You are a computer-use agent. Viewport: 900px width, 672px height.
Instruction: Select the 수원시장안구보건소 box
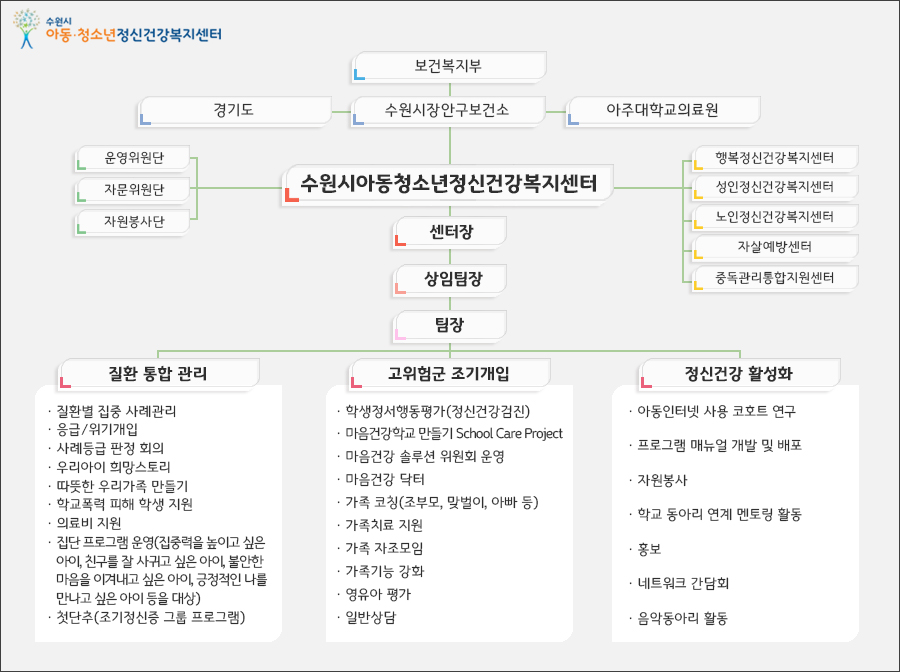click(449, 110)
